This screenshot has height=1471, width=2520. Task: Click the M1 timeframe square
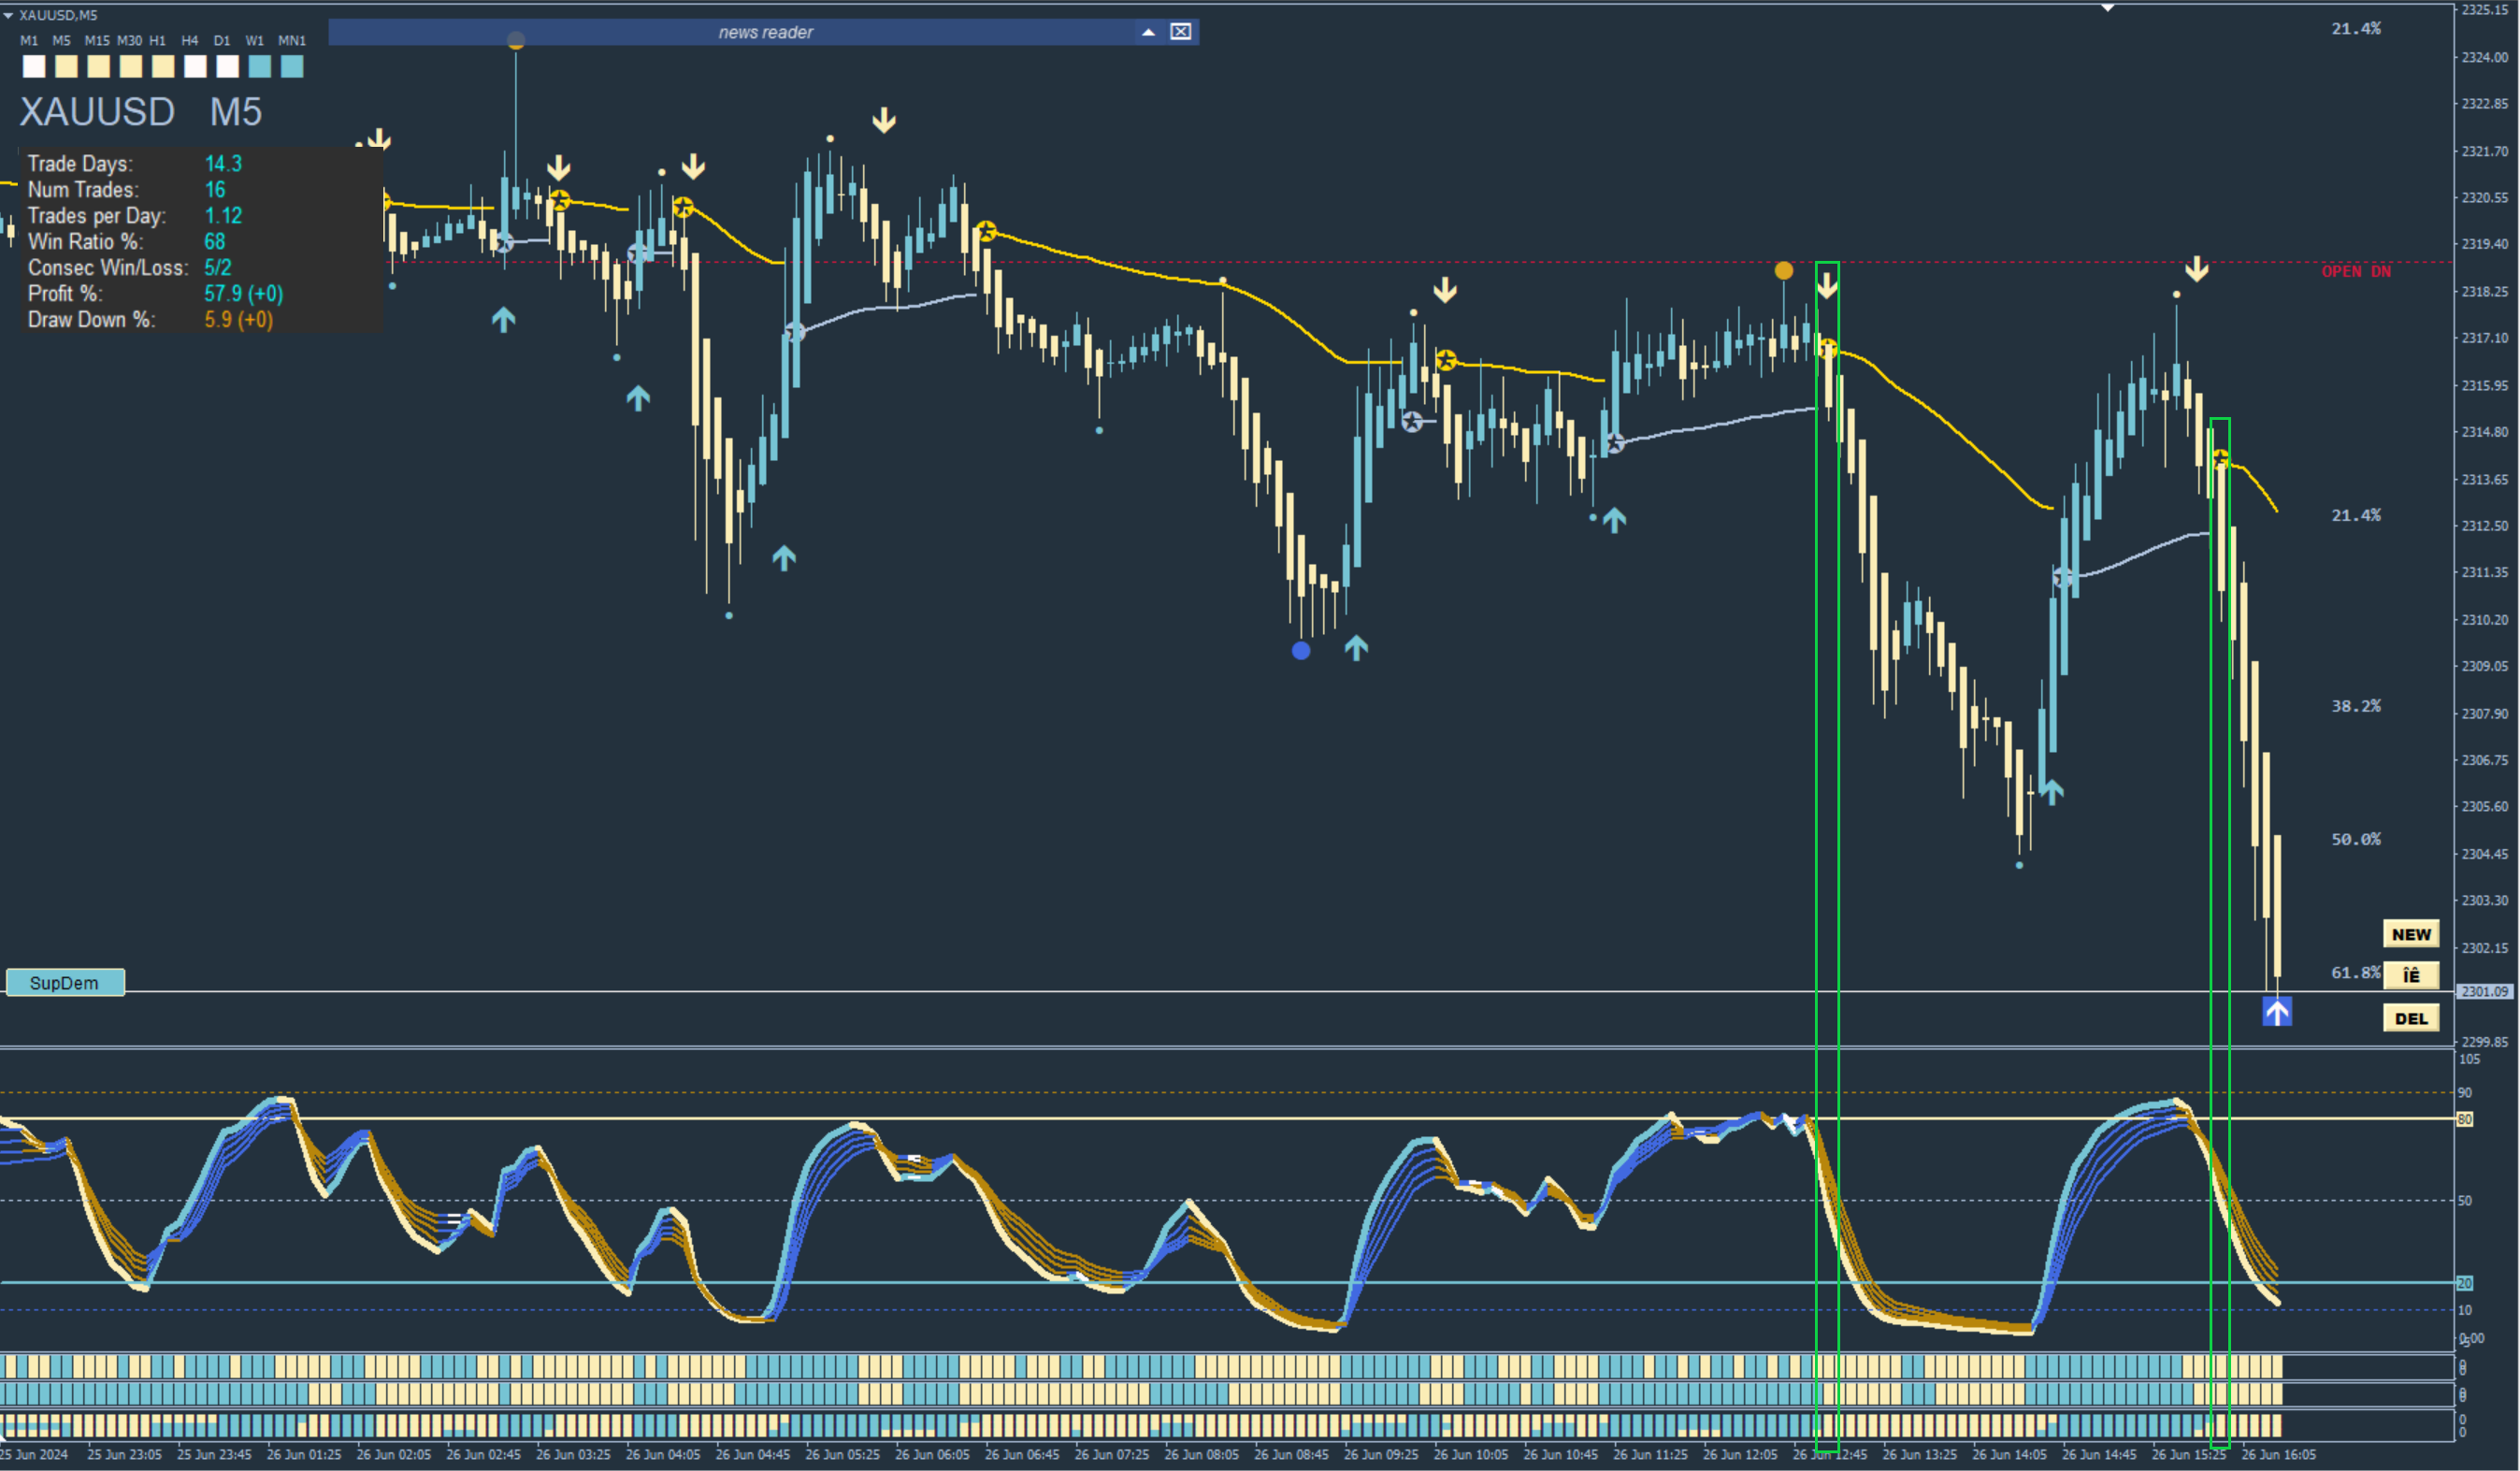click(x=34, y=67)
